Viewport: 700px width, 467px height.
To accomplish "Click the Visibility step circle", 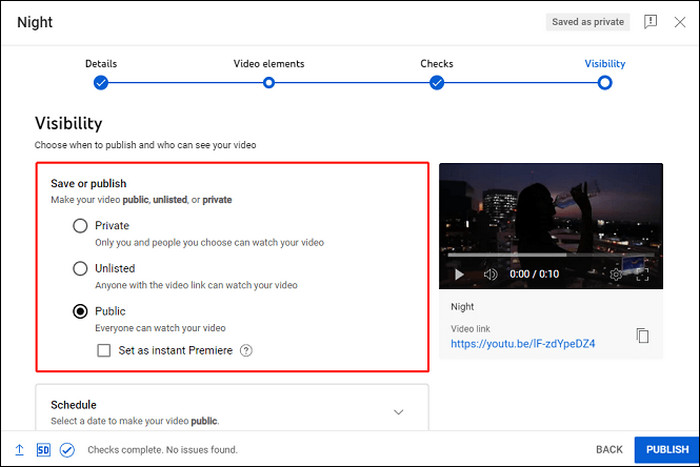I will point(605,83).
